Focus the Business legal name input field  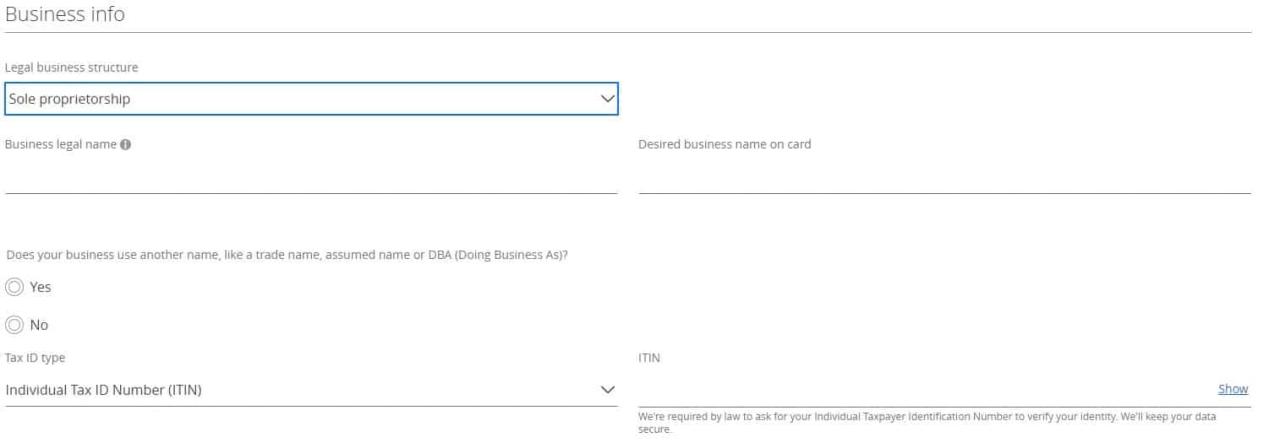coord(310,178)
